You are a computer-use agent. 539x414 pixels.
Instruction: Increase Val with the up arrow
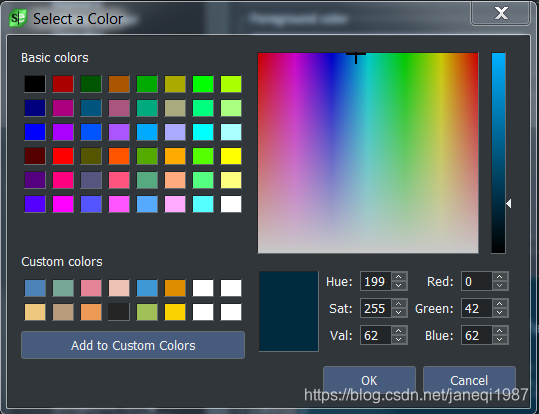[x=399, y=330]
